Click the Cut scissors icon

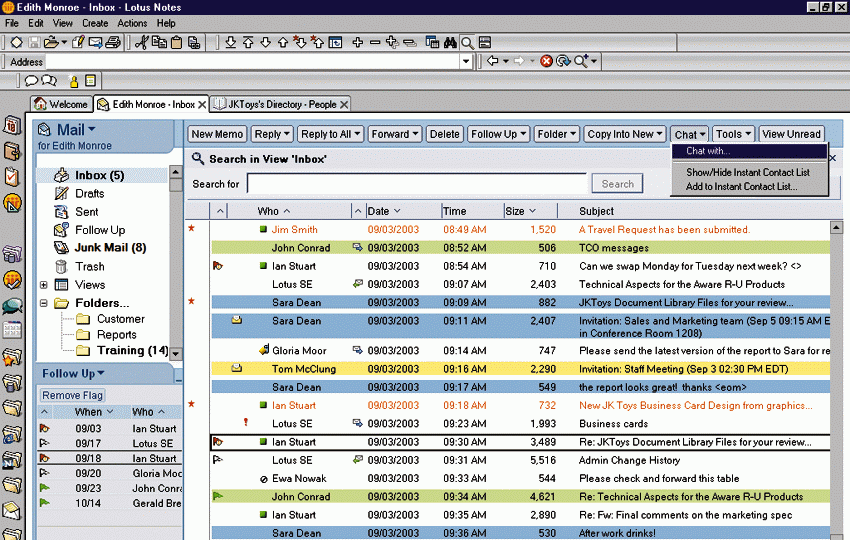[141, 42]
